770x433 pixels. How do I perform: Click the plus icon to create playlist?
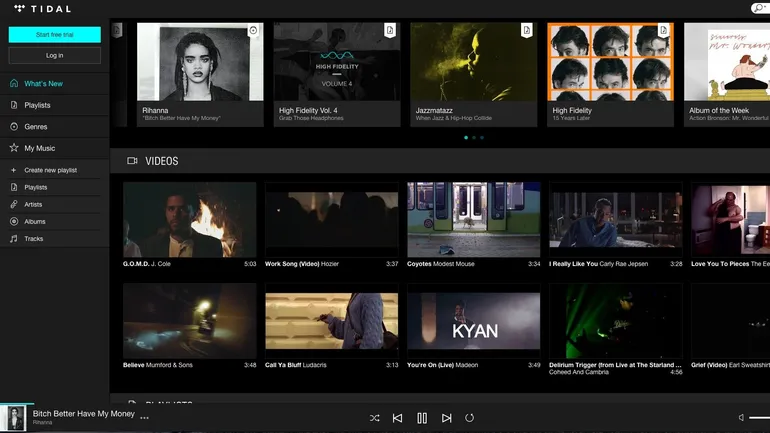tap(13, 170)
